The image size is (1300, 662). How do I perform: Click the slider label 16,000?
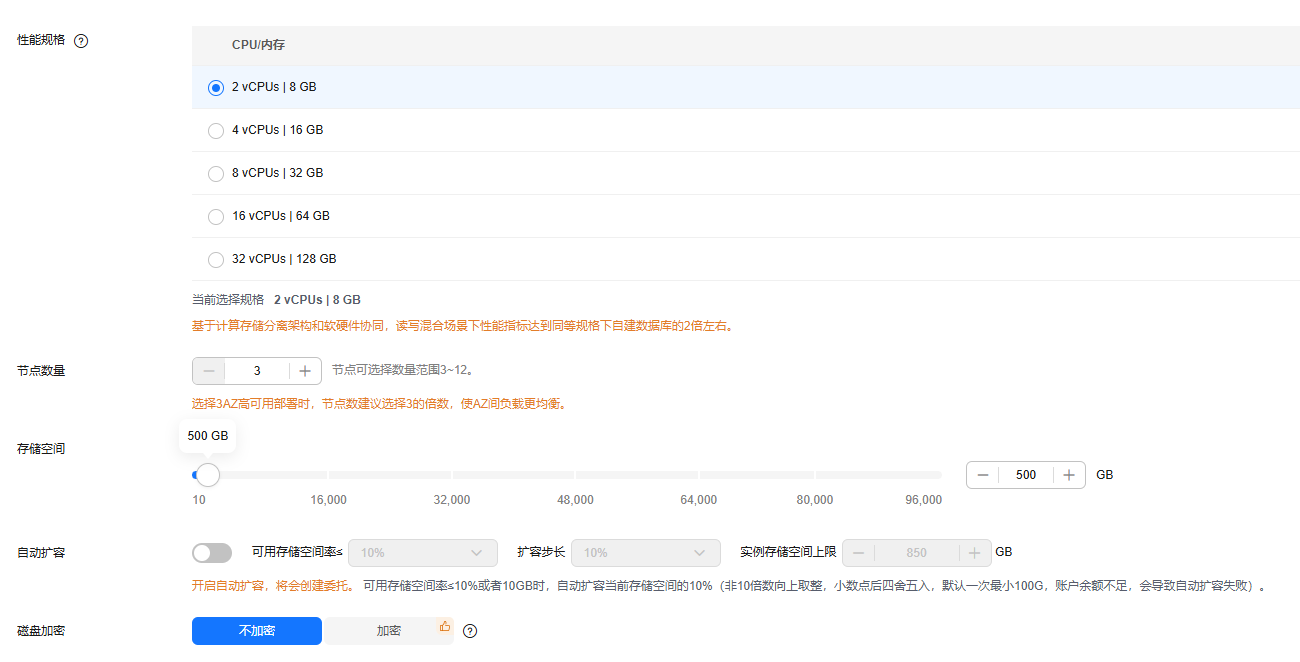tap(329, 500)
